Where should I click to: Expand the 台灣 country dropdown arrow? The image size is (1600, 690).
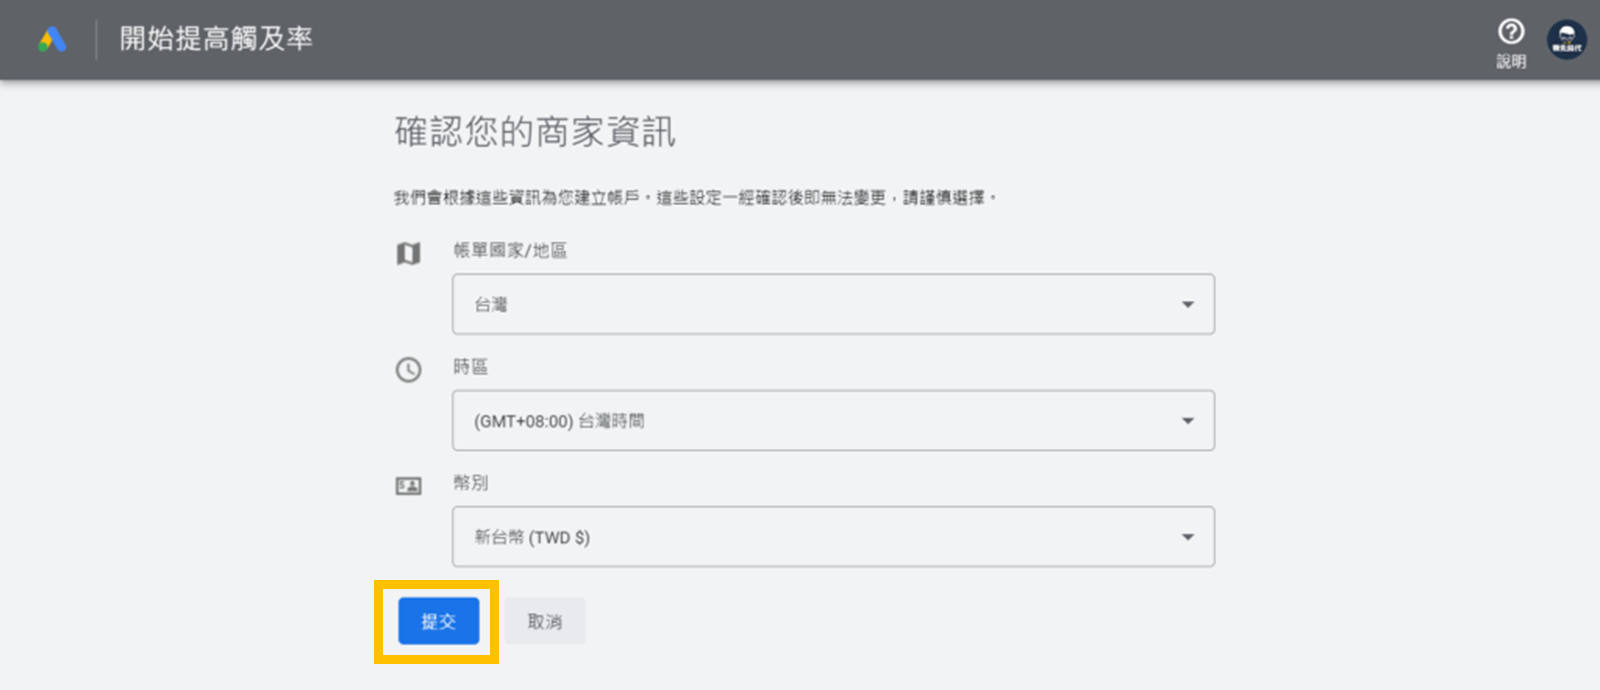coord(1187,304)
